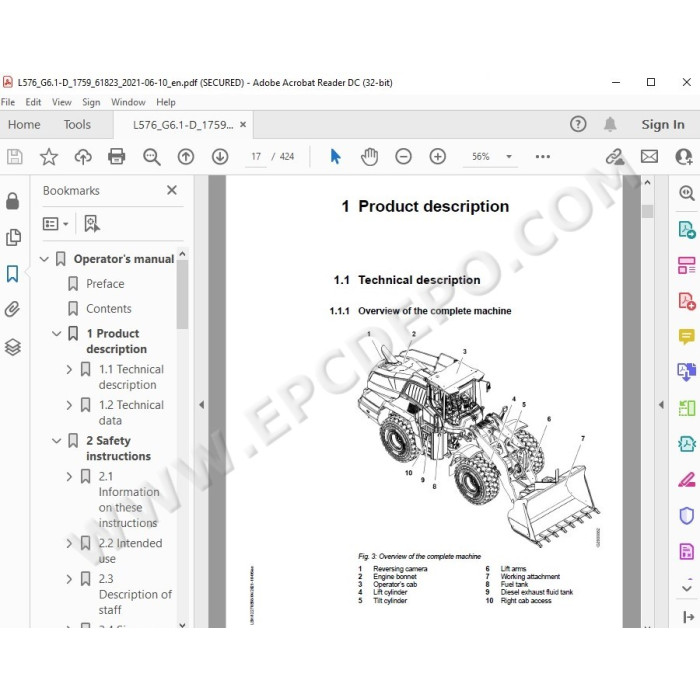Open the Window menu

pos(128,102)
